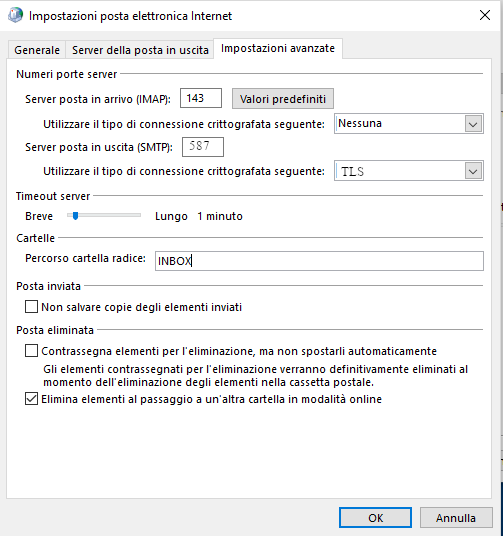
Task: Expand the IMAP encryption dropdown arrow
Action: [x=473, y=124]
